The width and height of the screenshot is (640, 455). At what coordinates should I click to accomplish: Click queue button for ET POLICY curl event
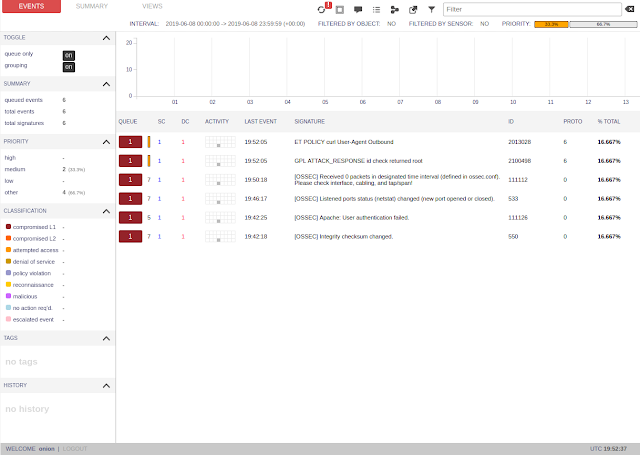pyautogui.click(x=130, y=142)
